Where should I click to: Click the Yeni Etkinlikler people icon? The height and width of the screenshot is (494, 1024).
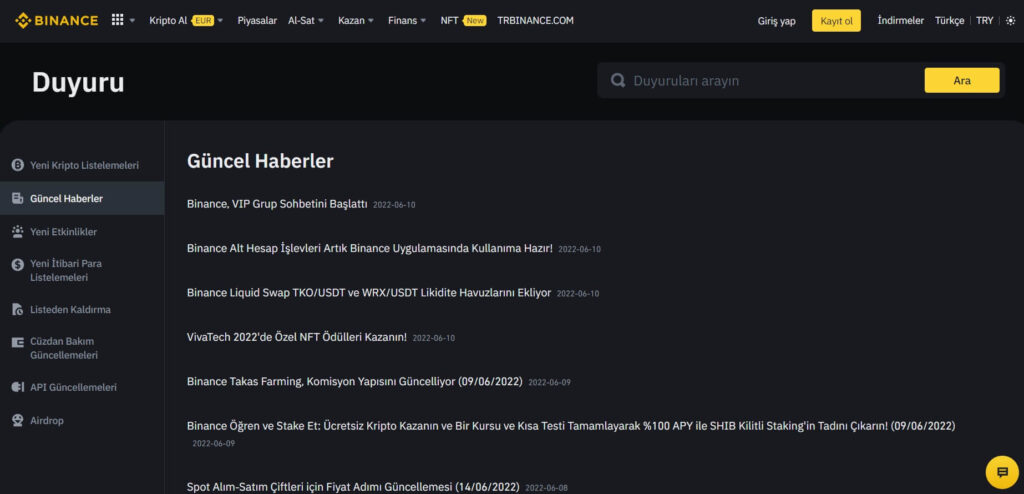coord(18,231)
